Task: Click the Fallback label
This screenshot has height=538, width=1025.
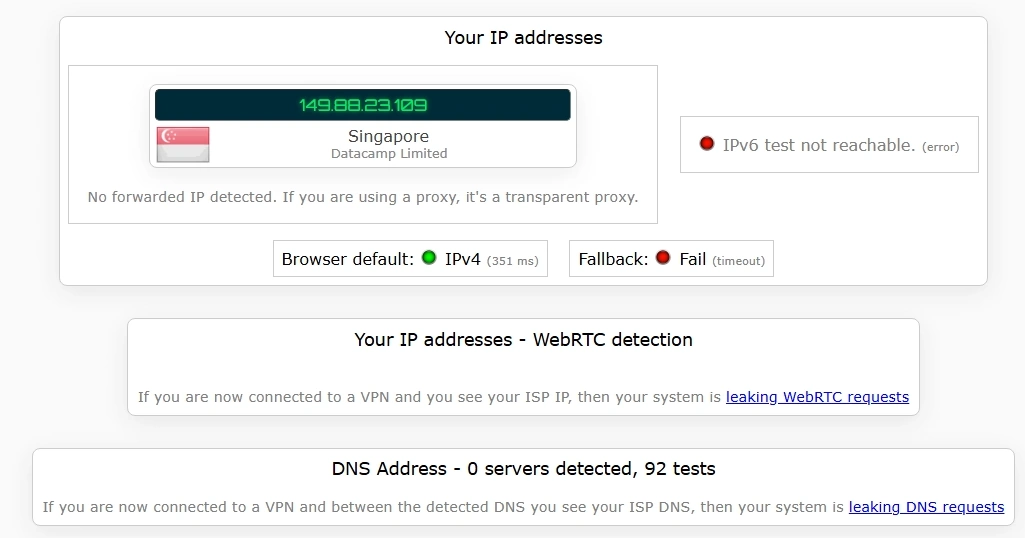Action: coord(612,259)
